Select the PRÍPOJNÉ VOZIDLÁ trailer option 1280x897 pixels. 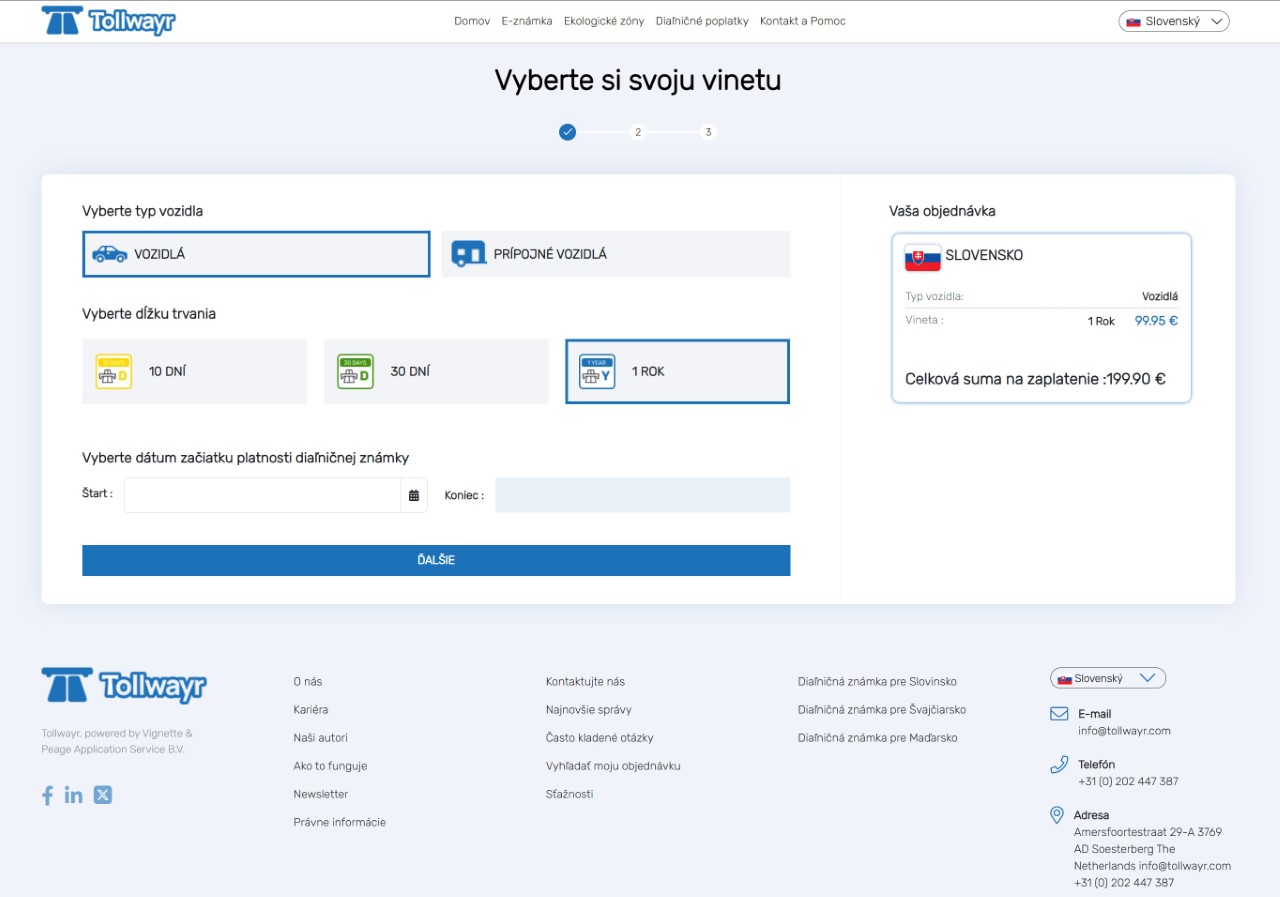pyautogui.click(x=616, y=254)
